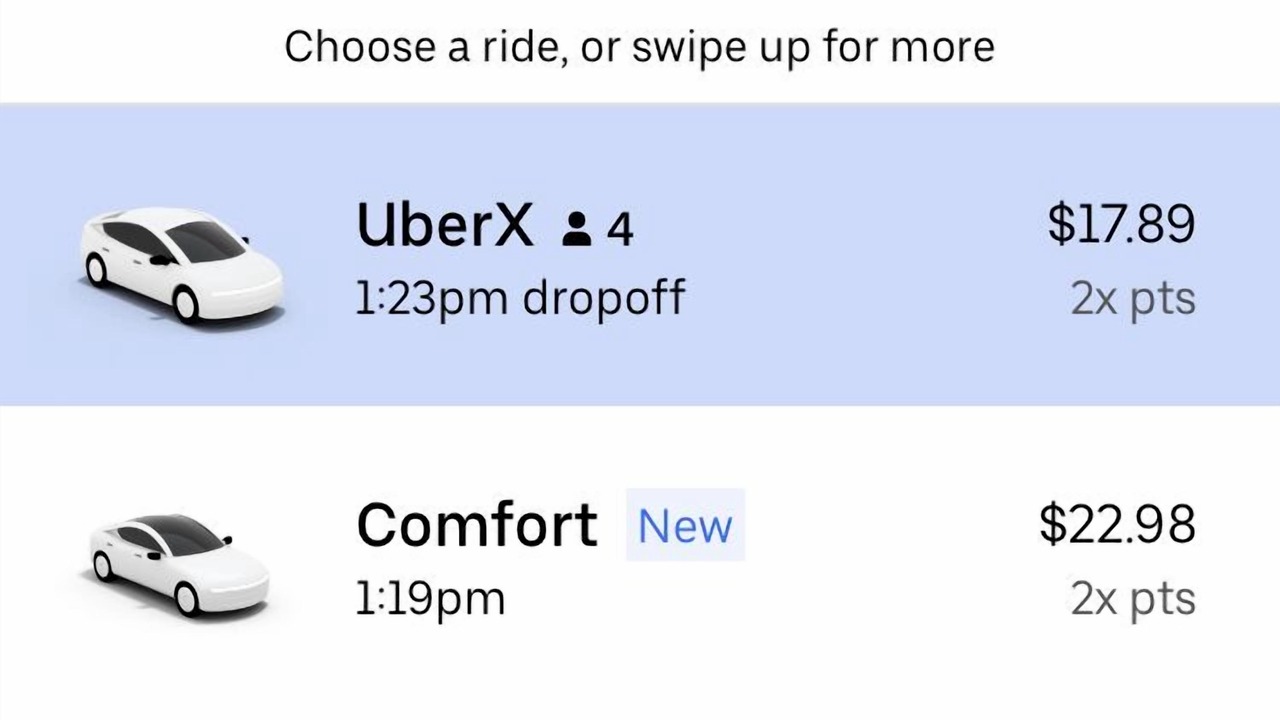Tap the $22.98 Comfort price
Screen dimensions: 1280x720
(x=1117, y=523)
